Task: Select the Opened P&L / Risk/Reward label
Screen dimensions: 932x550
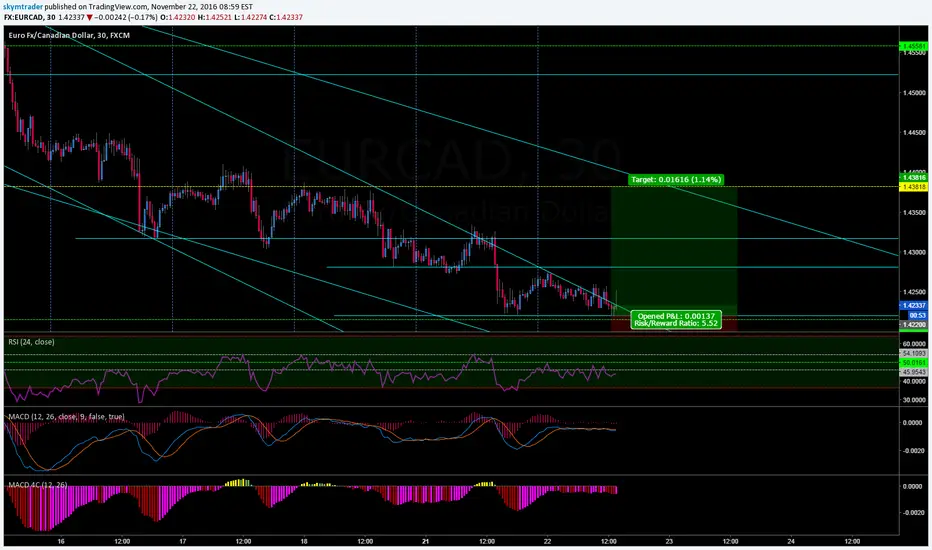Action: coord(676,320)
